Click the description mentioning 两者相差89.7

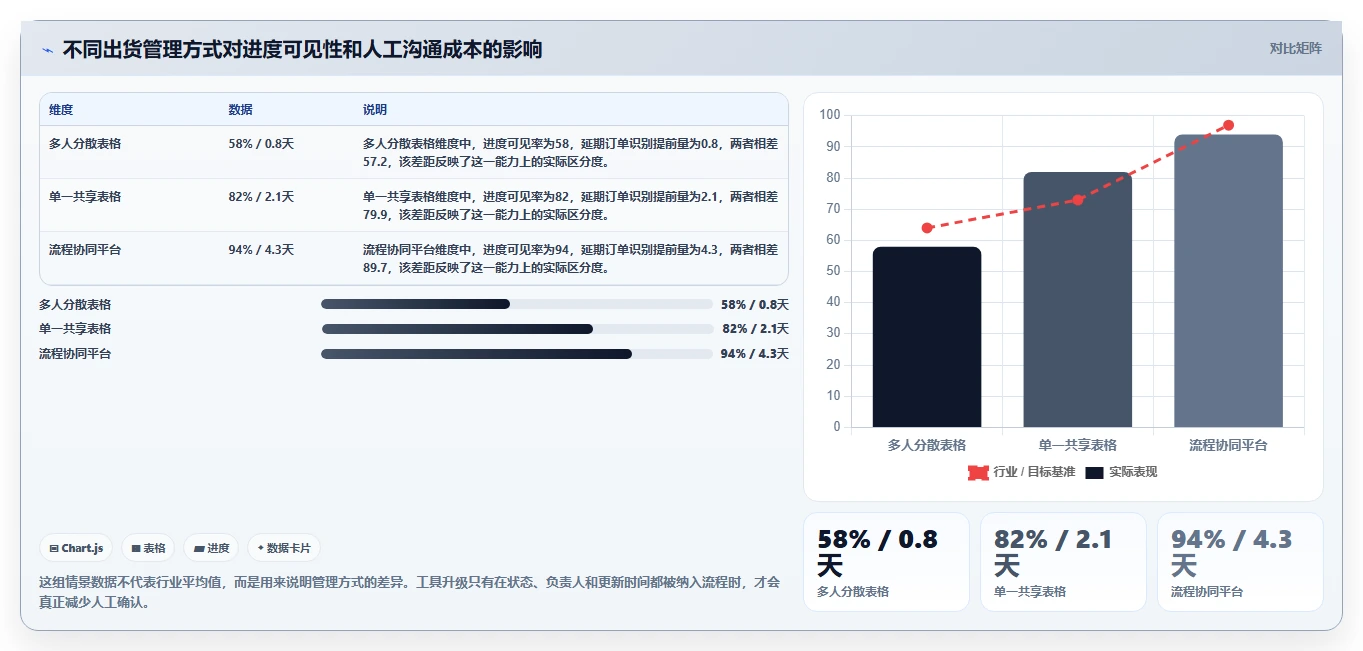pos(570,258)
